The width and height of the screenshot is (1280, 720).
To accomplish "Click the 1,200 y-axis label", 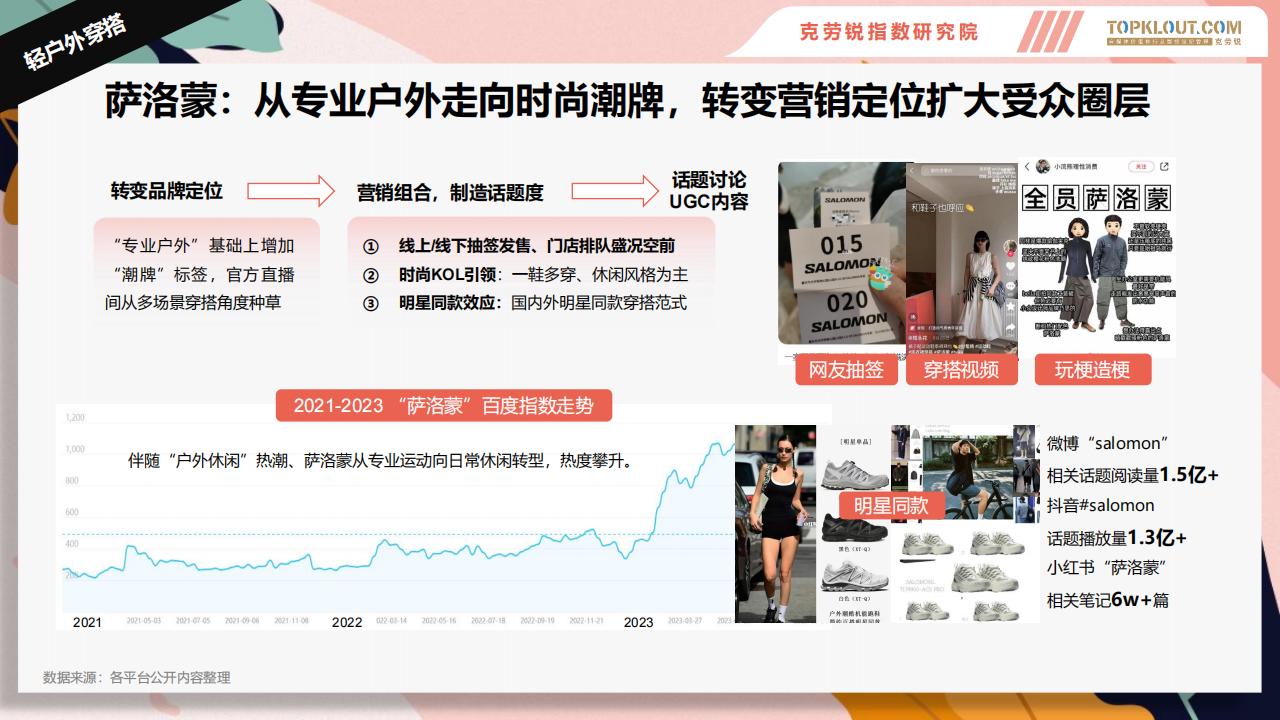I will point(74,417).
